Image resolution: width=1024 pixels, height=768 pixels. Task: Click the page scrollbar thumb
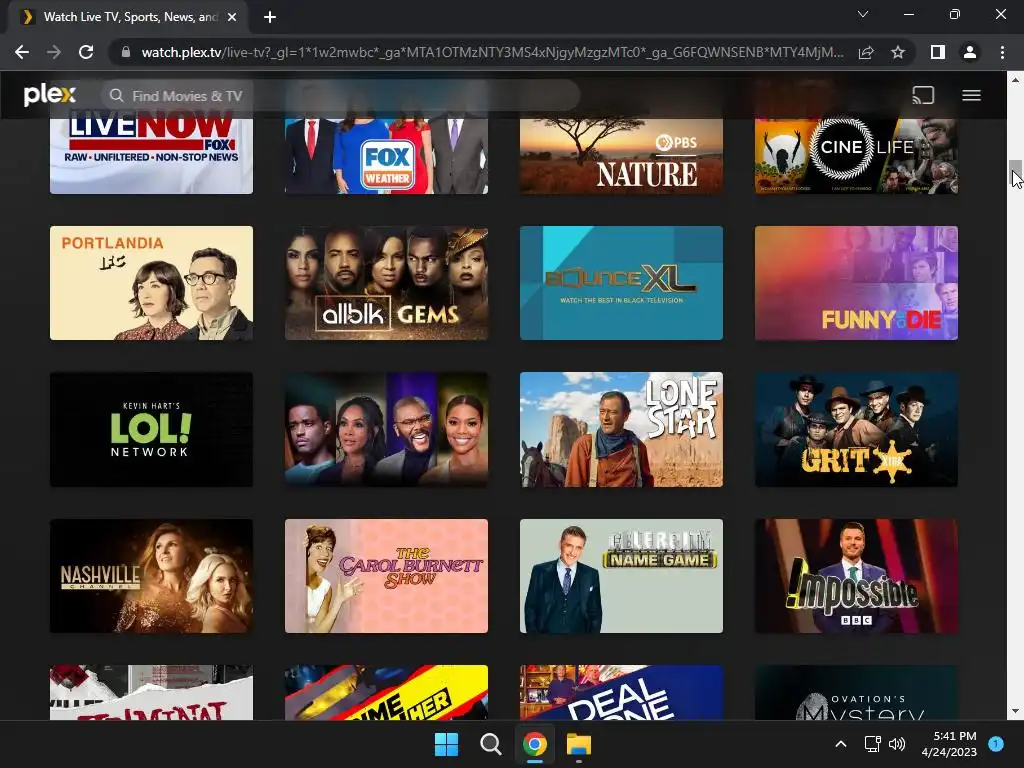click(x=1015, y=173)
